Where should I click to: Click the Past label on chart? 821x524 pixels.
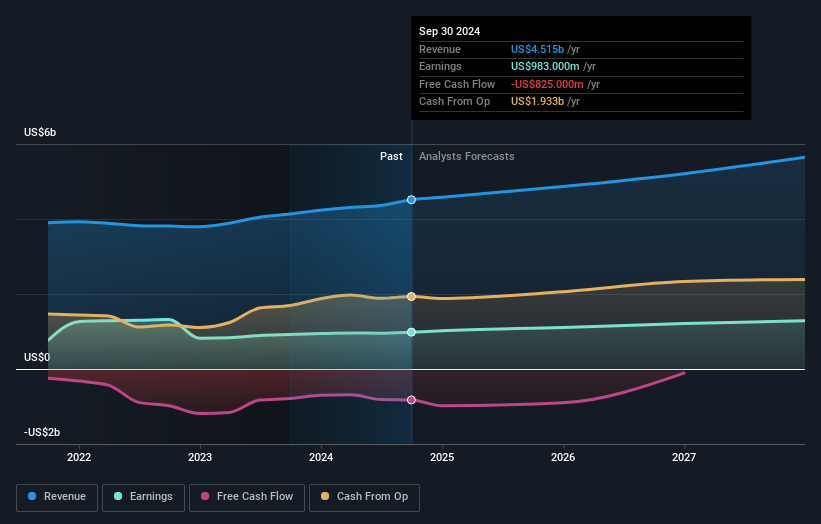[x=391, y=157]
